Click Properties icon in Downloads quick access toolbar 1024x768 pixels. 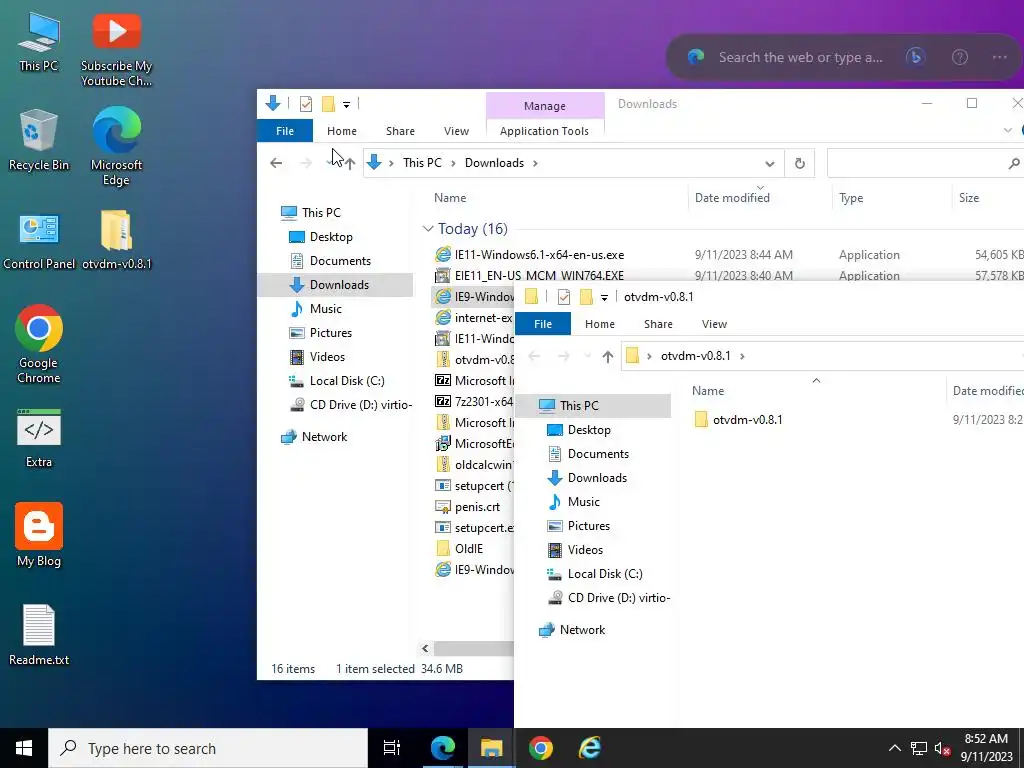306,104
